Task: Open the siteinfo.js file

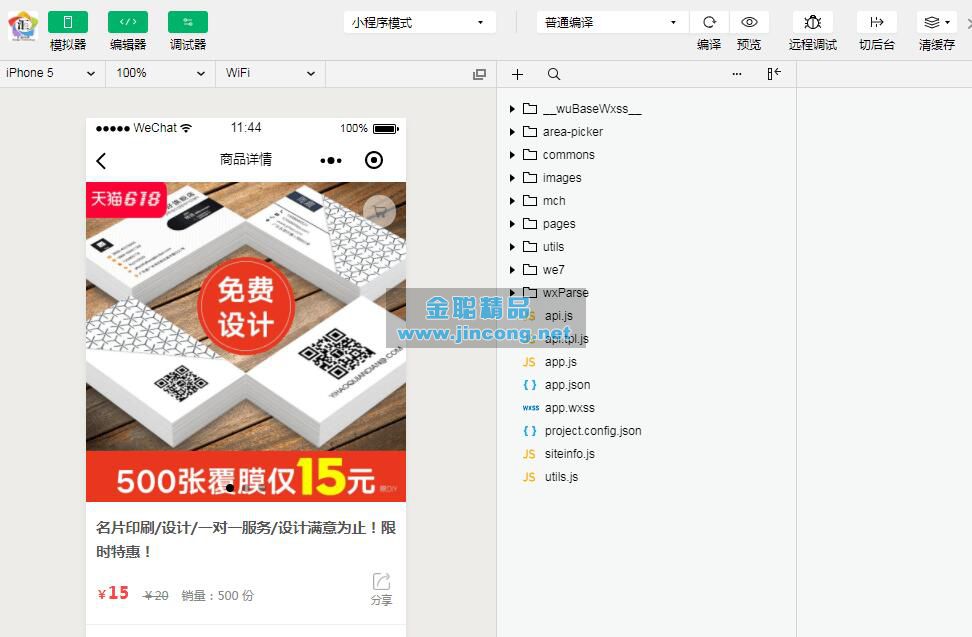Action: click(559, 454)
